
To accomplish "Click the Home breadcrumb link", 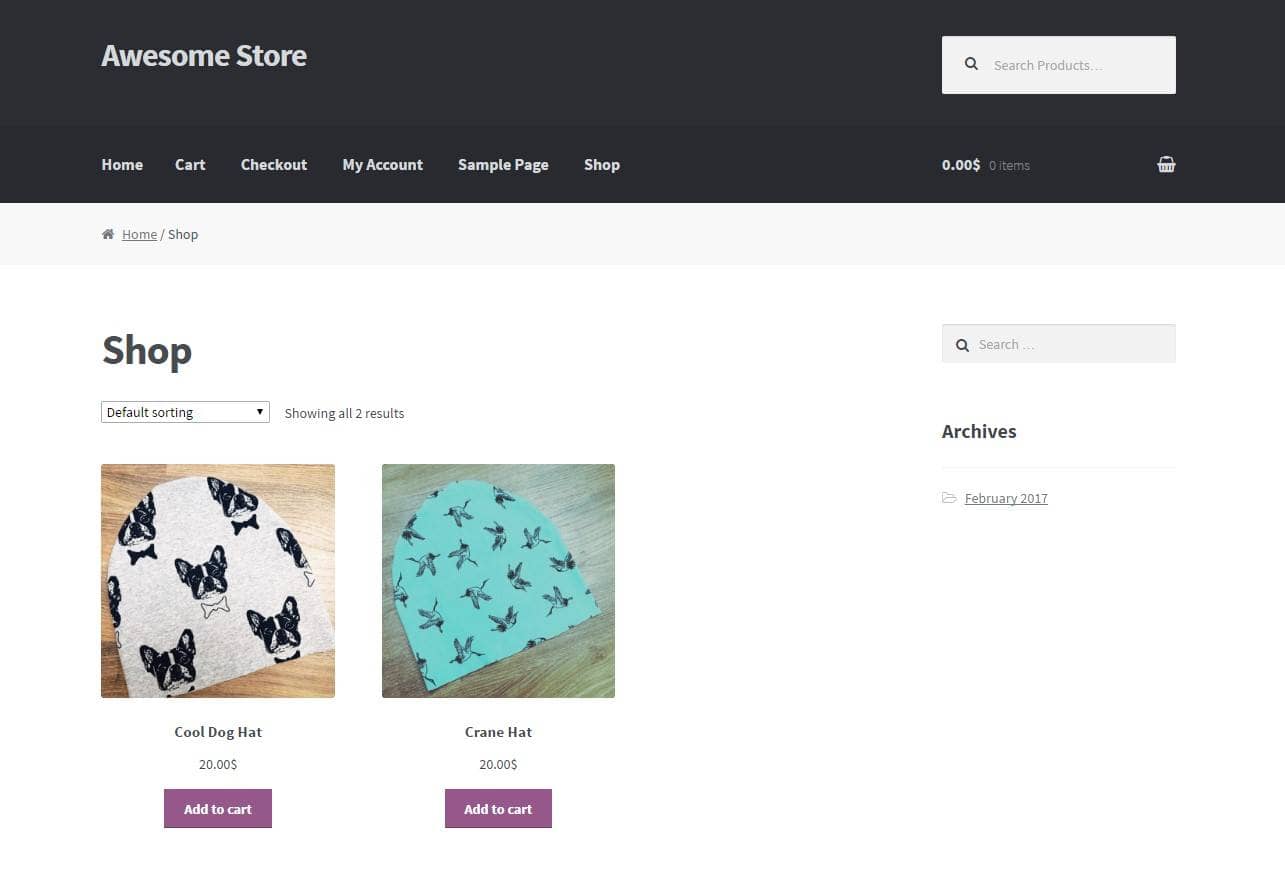I will point(139,234).
